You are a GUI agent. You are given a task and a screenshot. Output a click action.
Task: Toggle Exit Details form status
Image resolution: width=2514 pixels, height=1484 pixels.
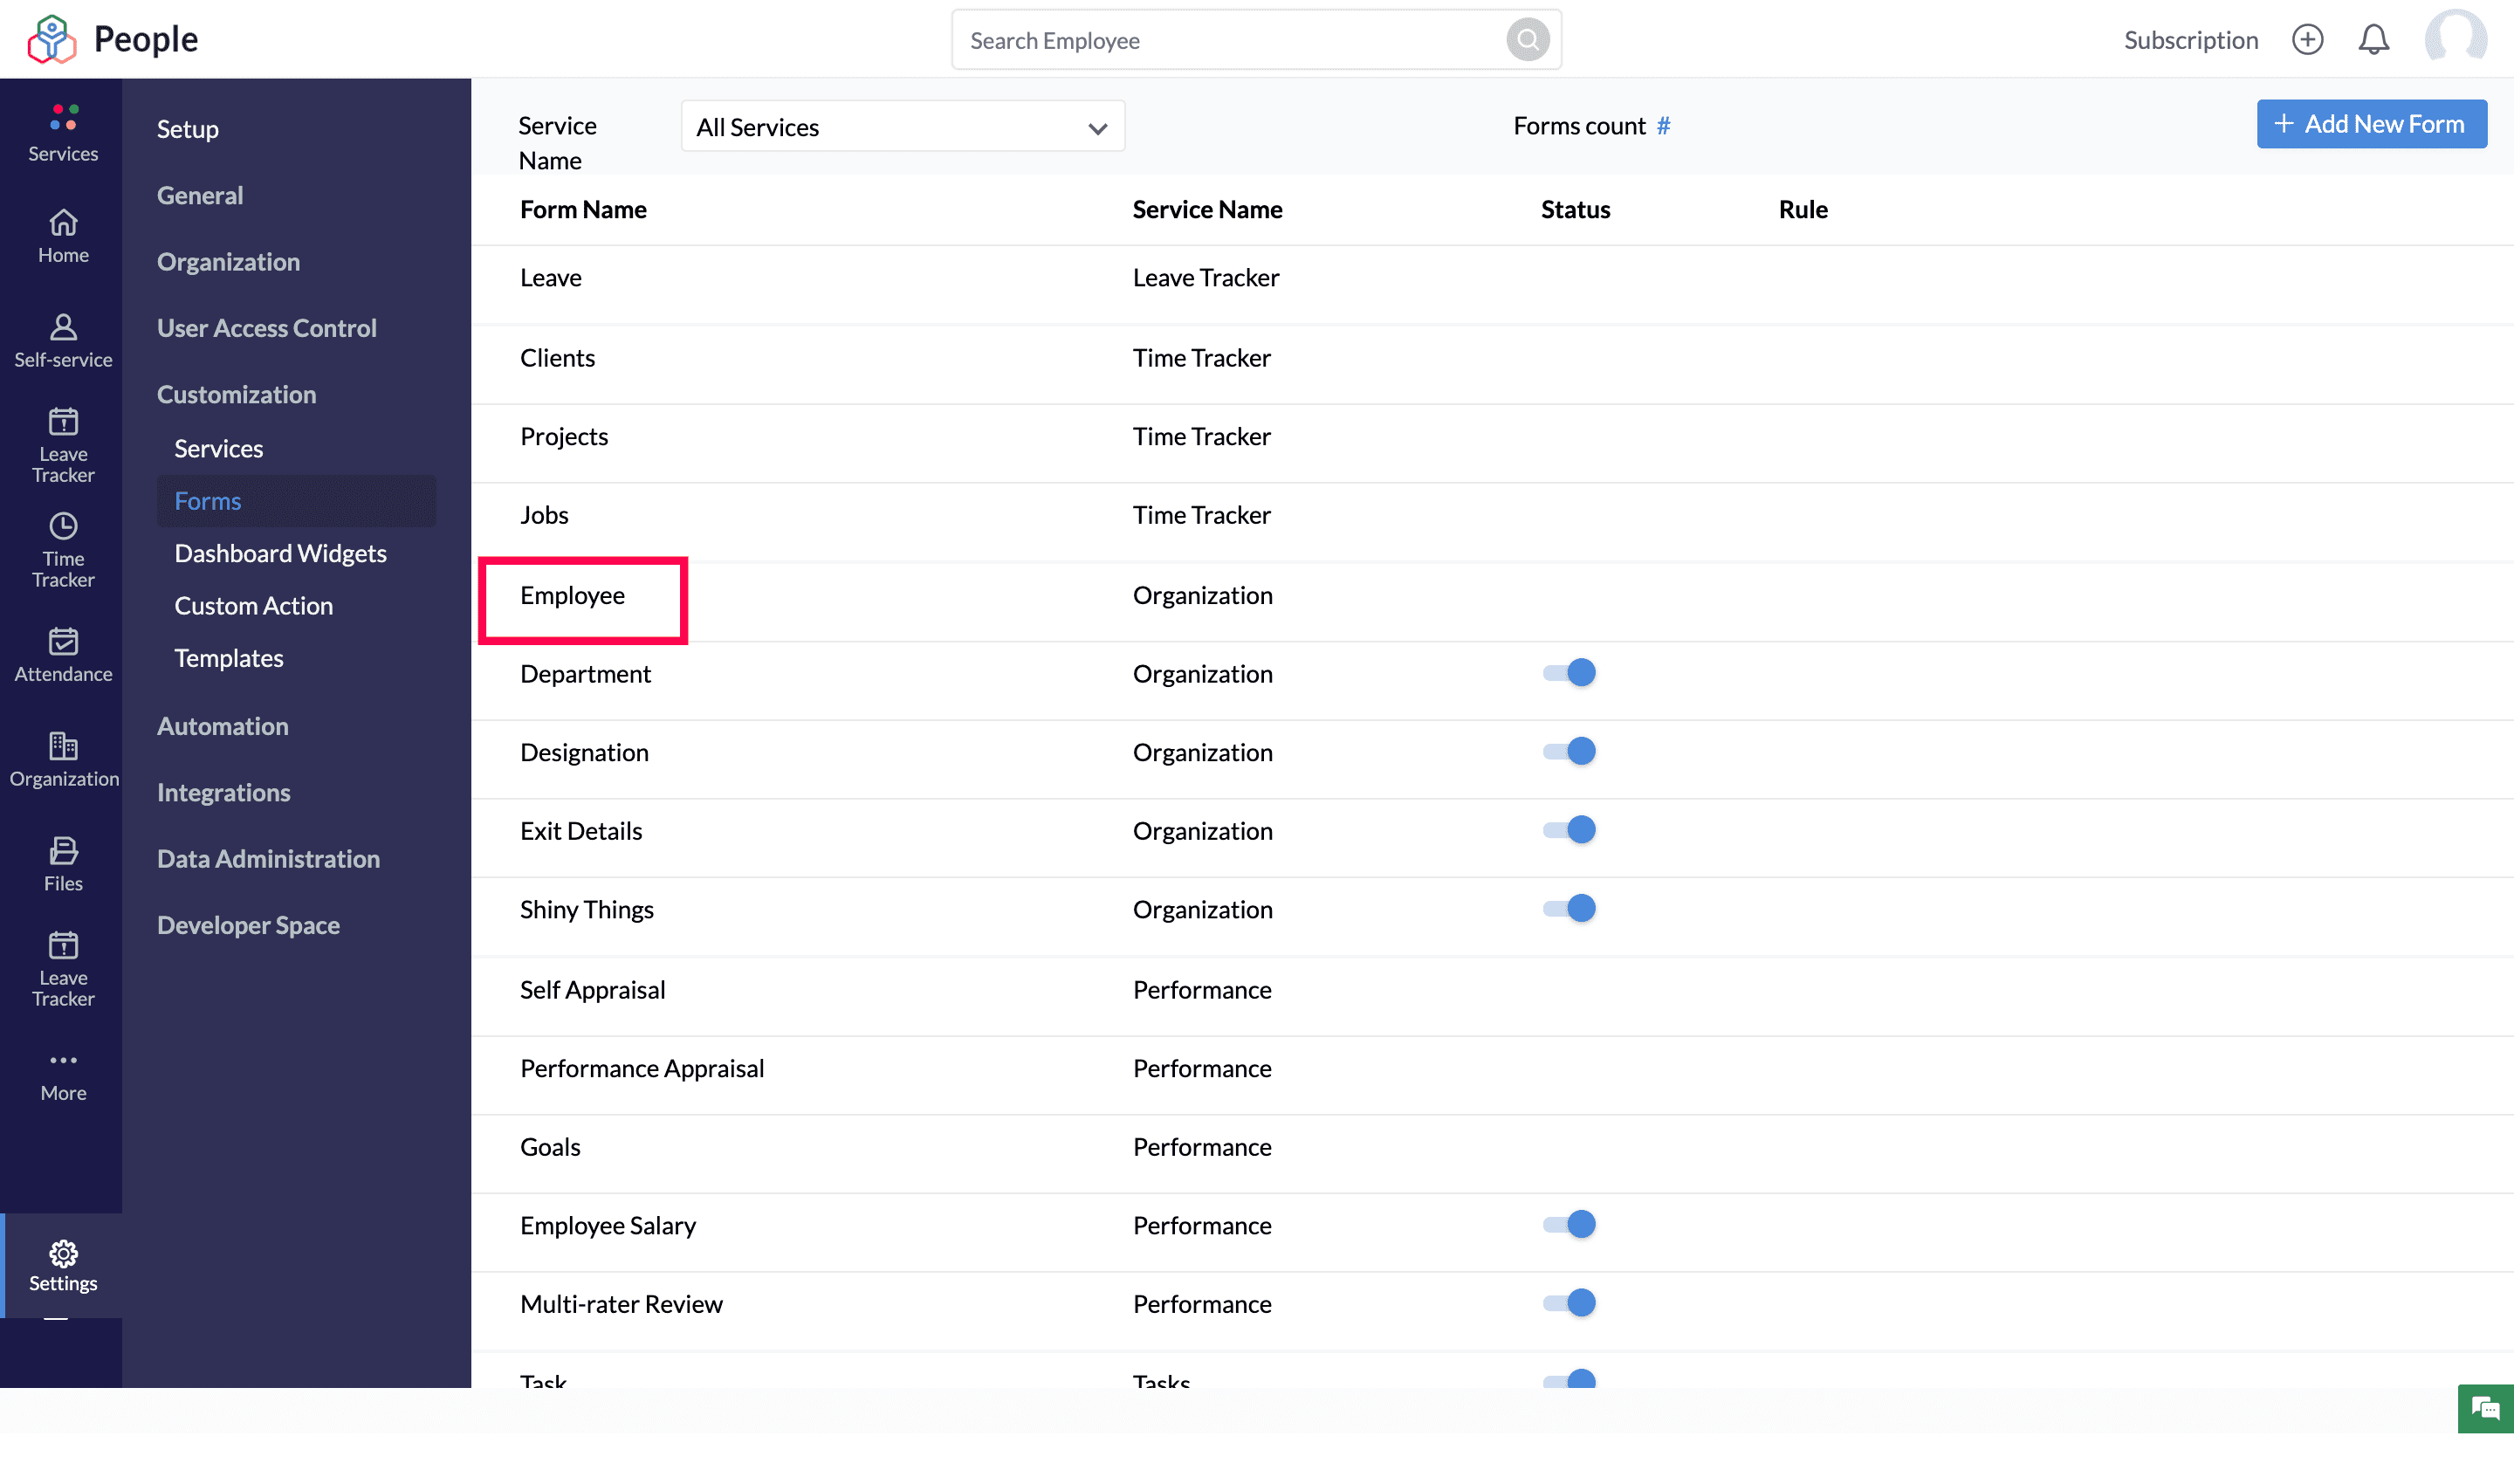tap(1569, 830)
